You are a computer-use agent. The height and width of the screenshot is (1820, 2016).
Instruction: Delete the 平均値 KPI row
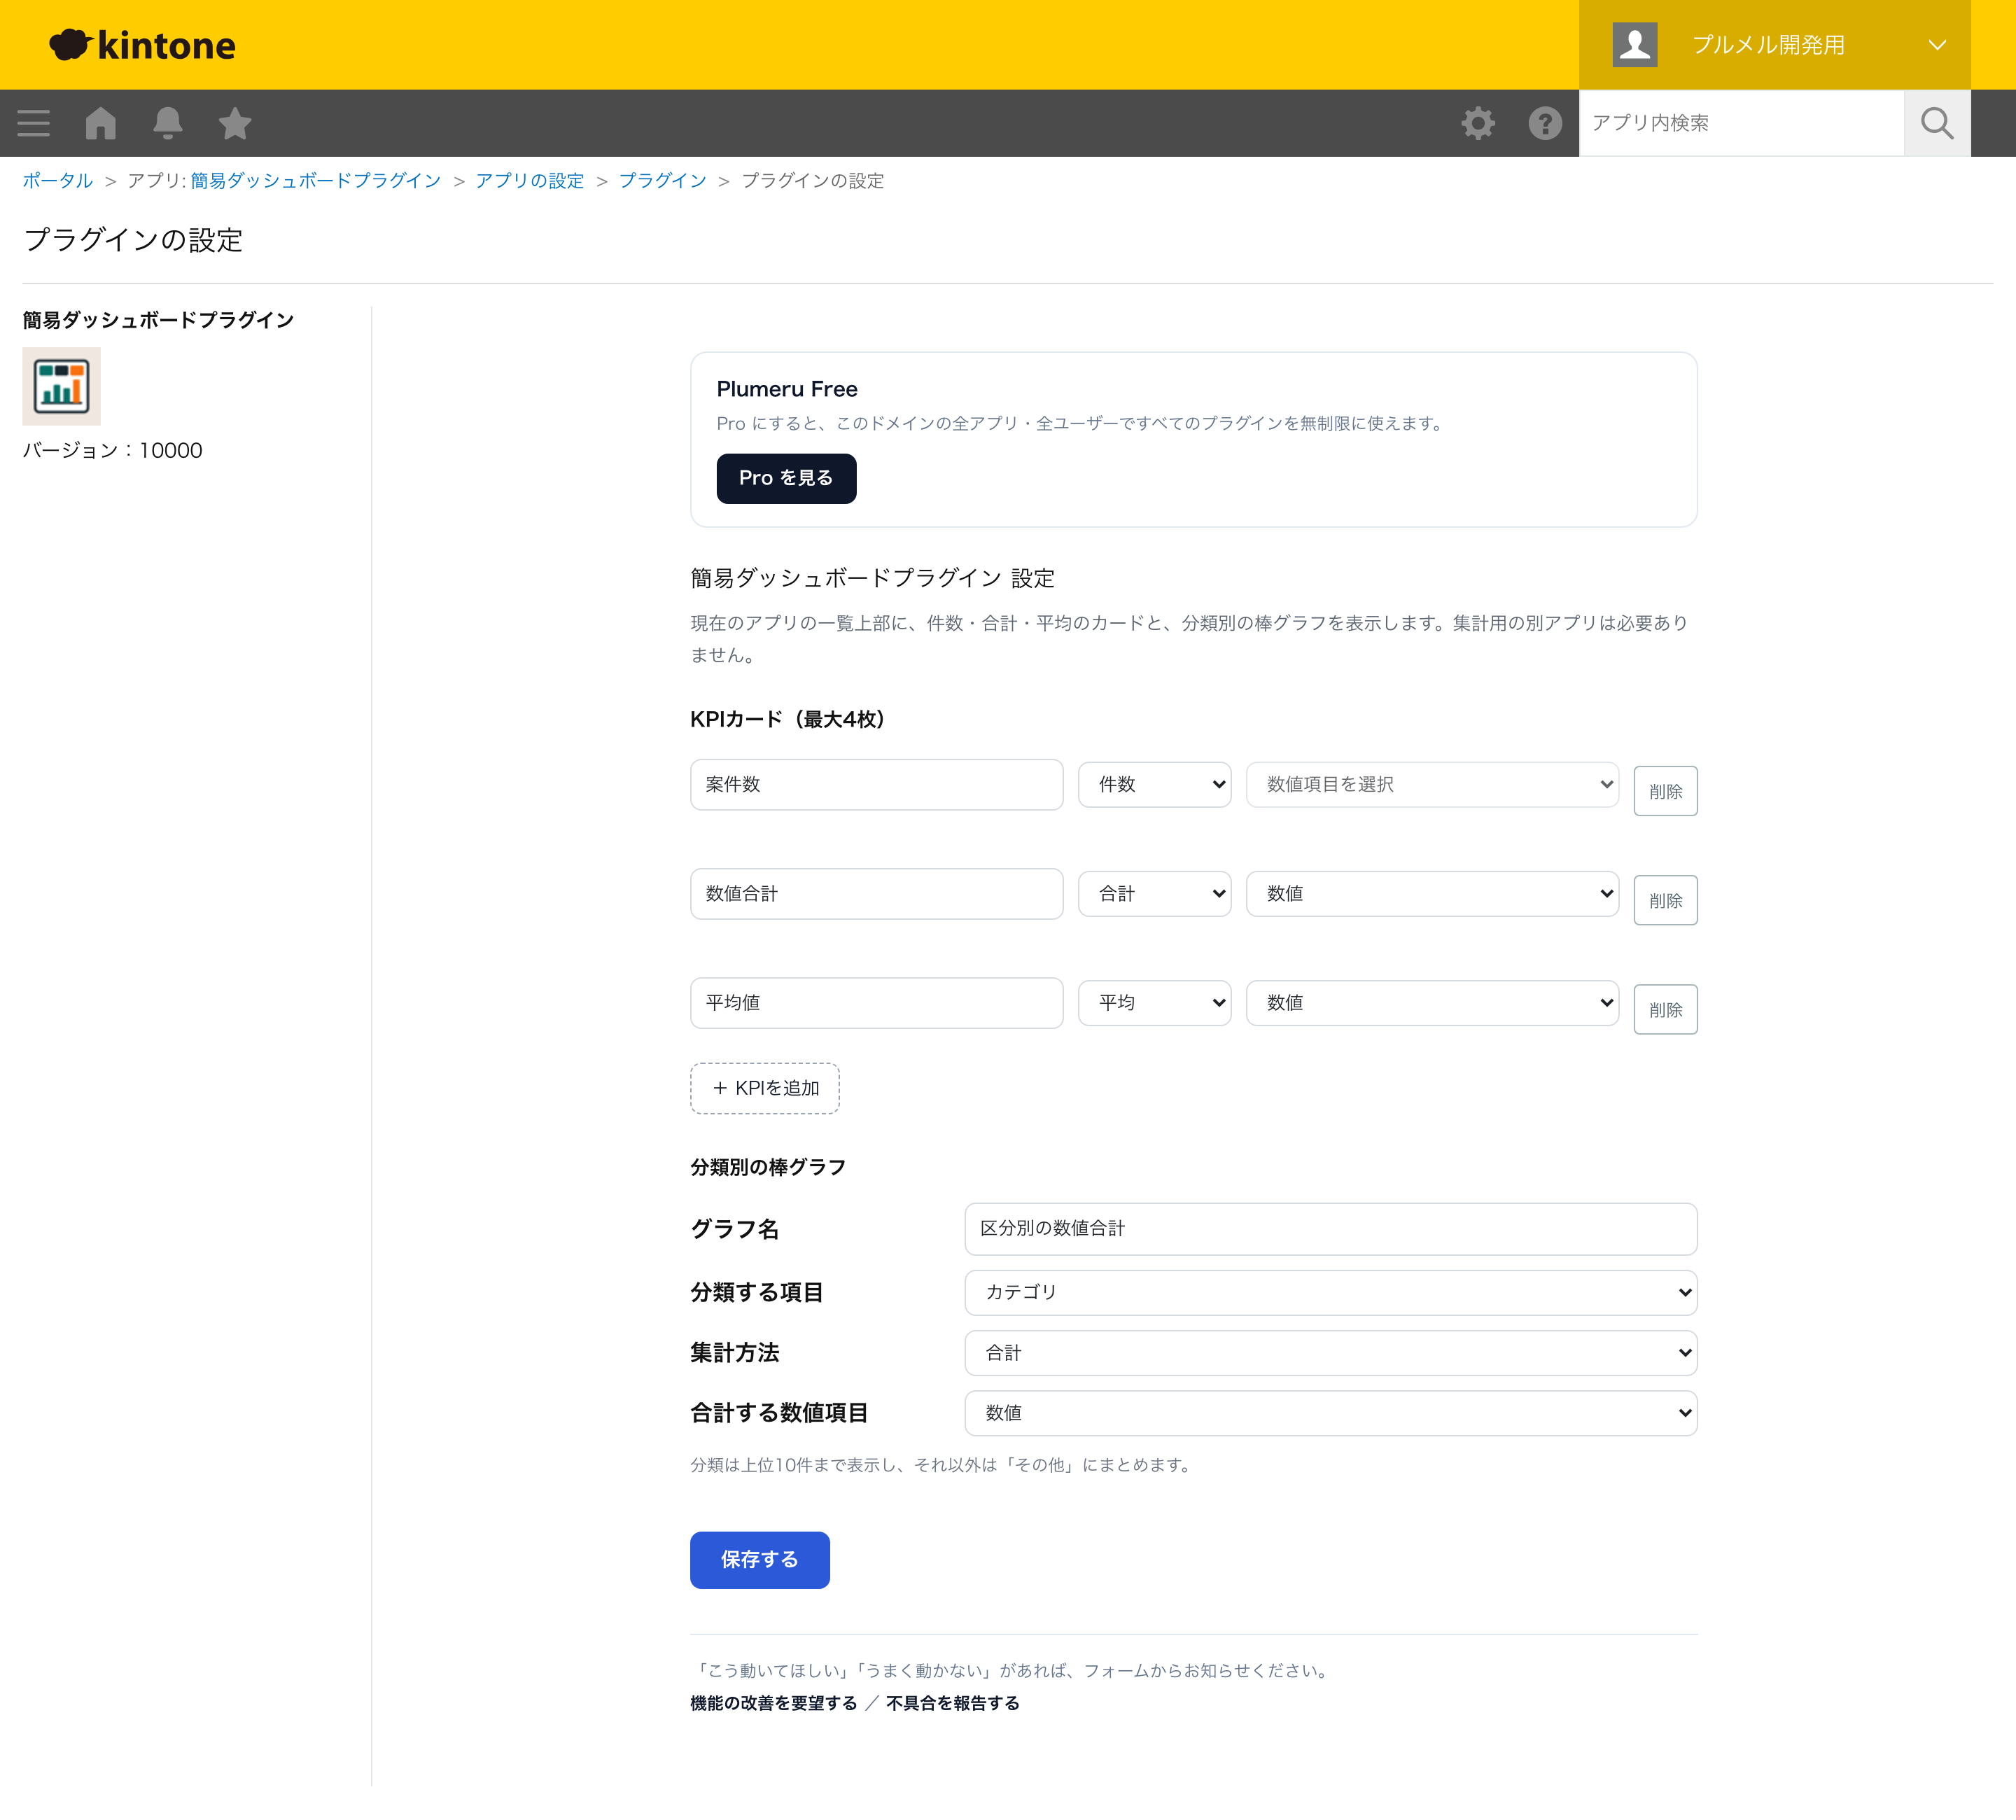pyautogui.click(x=1665, y=1009)
